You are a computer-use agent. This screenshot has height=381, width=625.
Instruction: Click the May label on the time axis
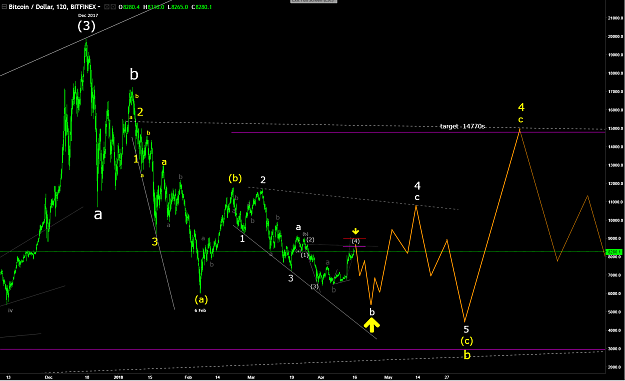(388, 377)
